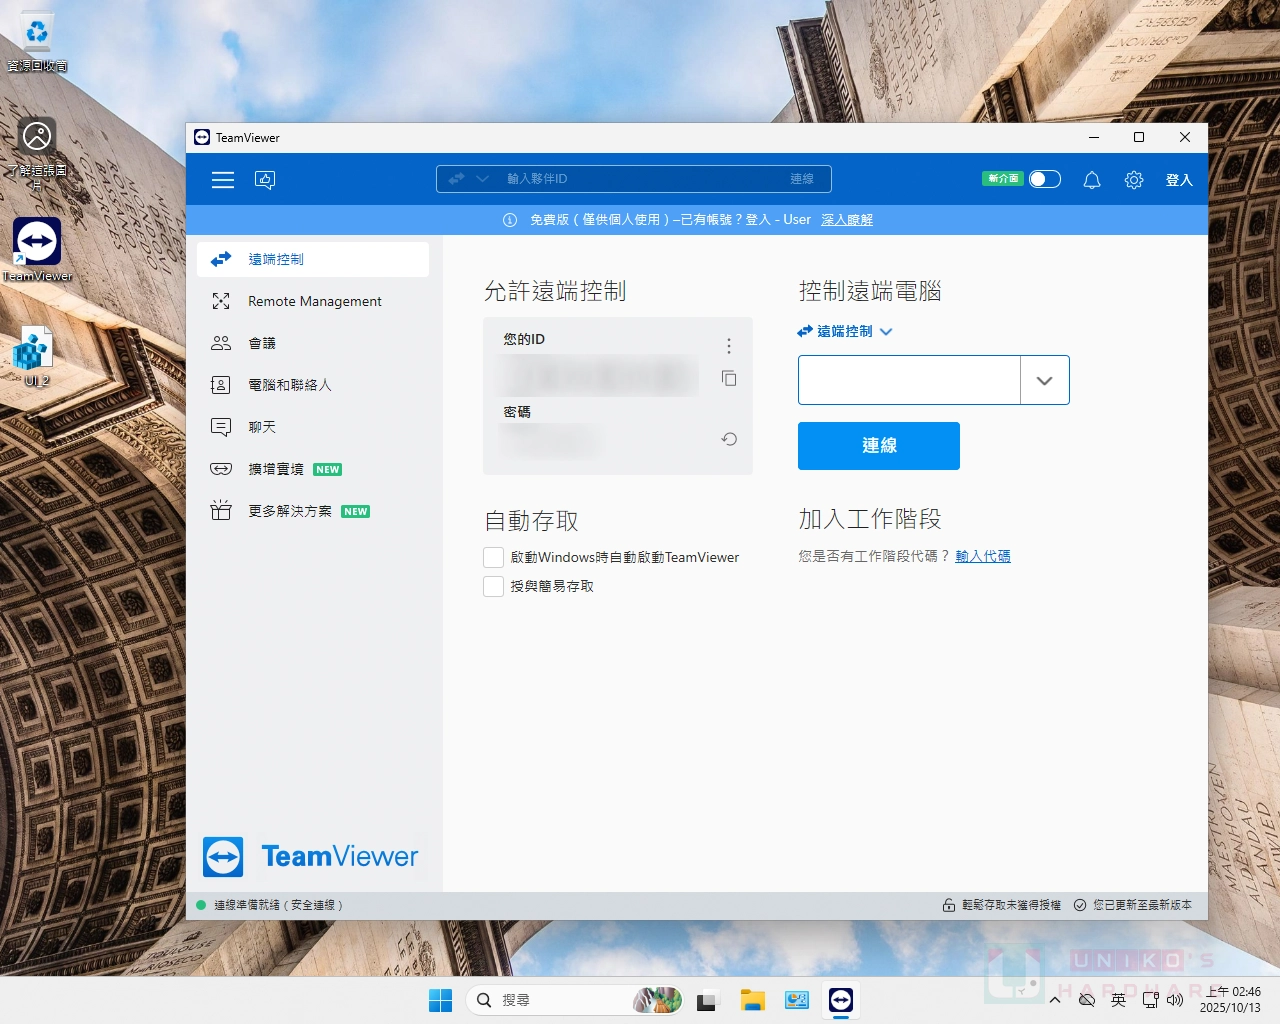Check the 授與簡易存取 checkbox
Image resolution: width=1280 pixels, height=1024 pixels.
point(494,587)
